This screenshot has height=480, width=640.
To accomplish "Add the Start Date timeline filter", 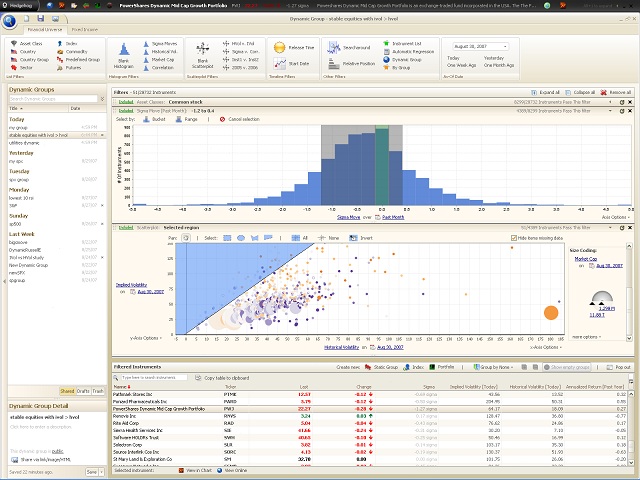I will 292,63.
